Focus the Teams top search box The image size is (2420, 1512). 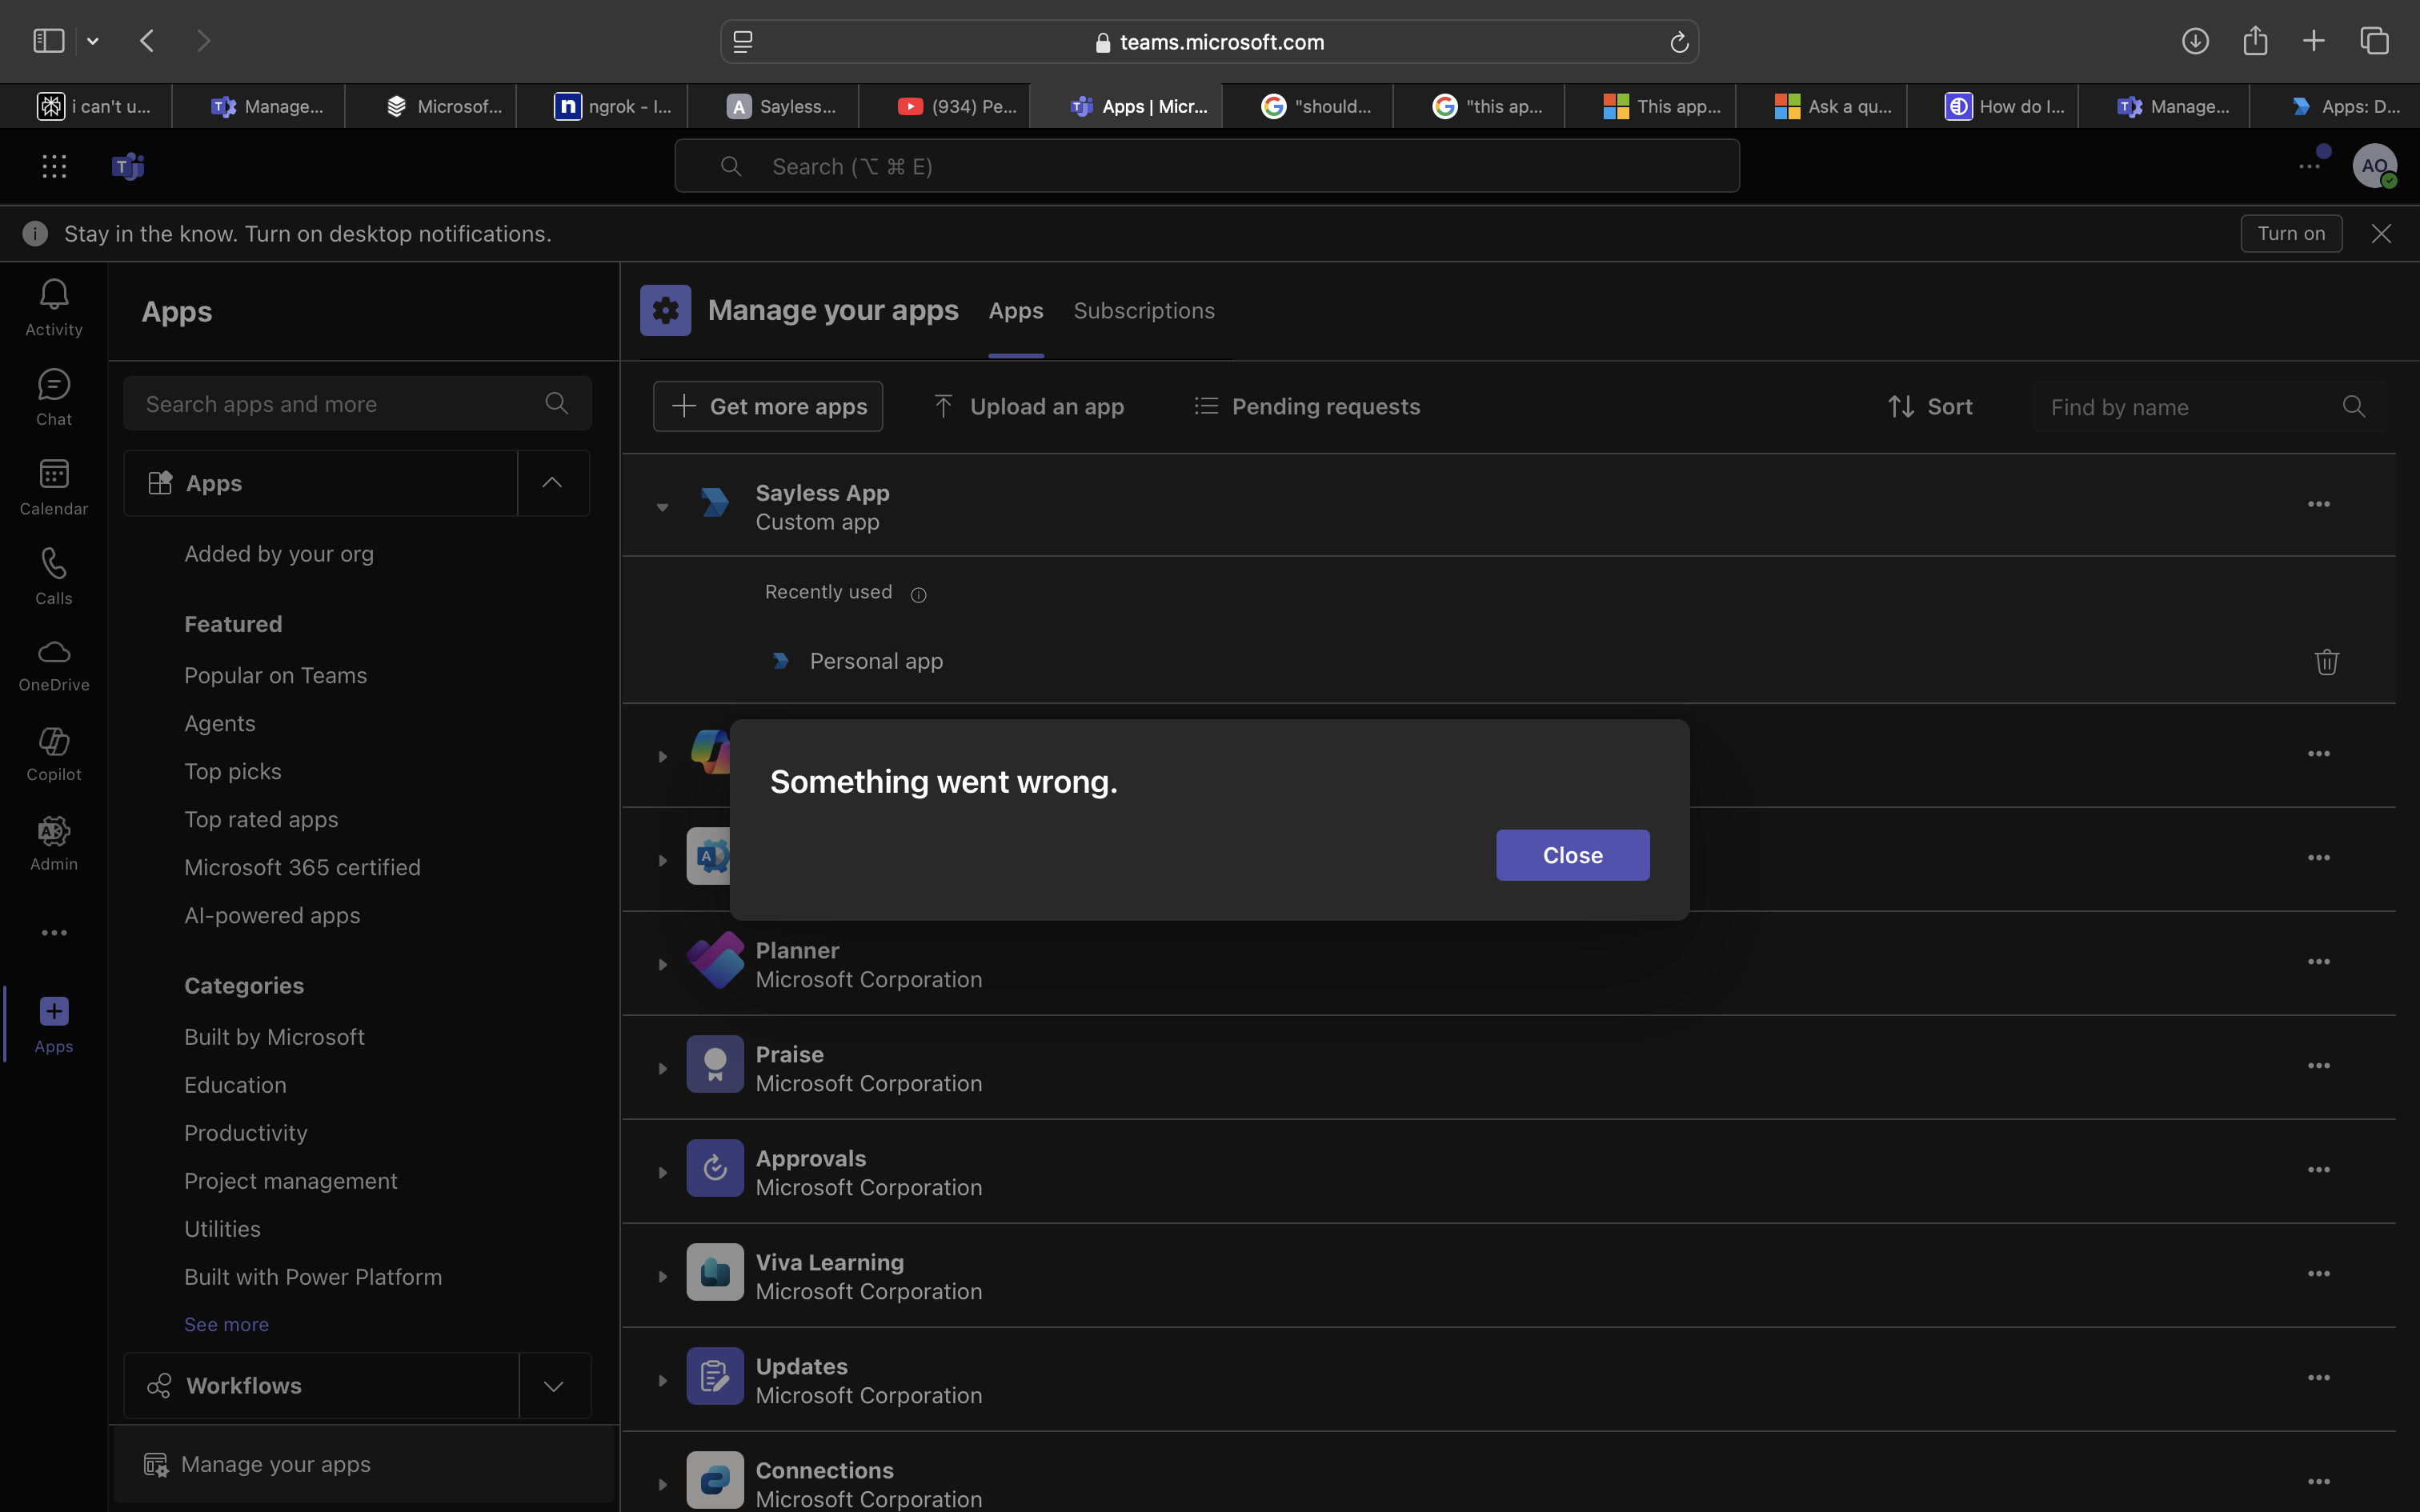[1207, 166]
